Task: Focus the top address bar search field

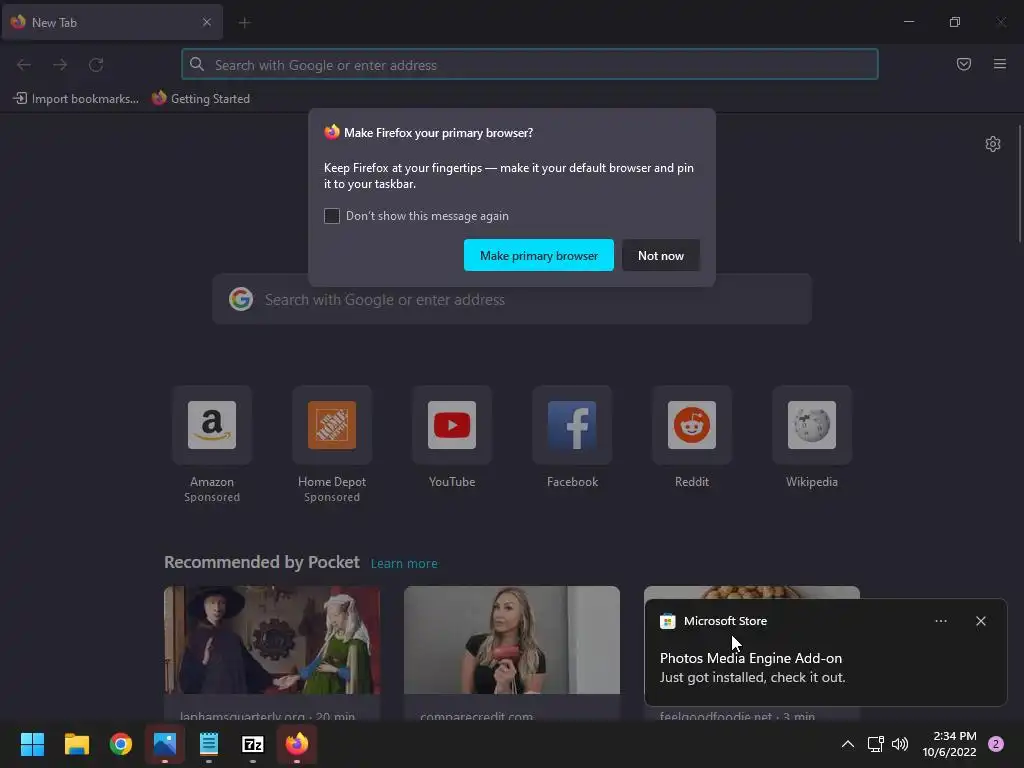Action: (530, 65)
